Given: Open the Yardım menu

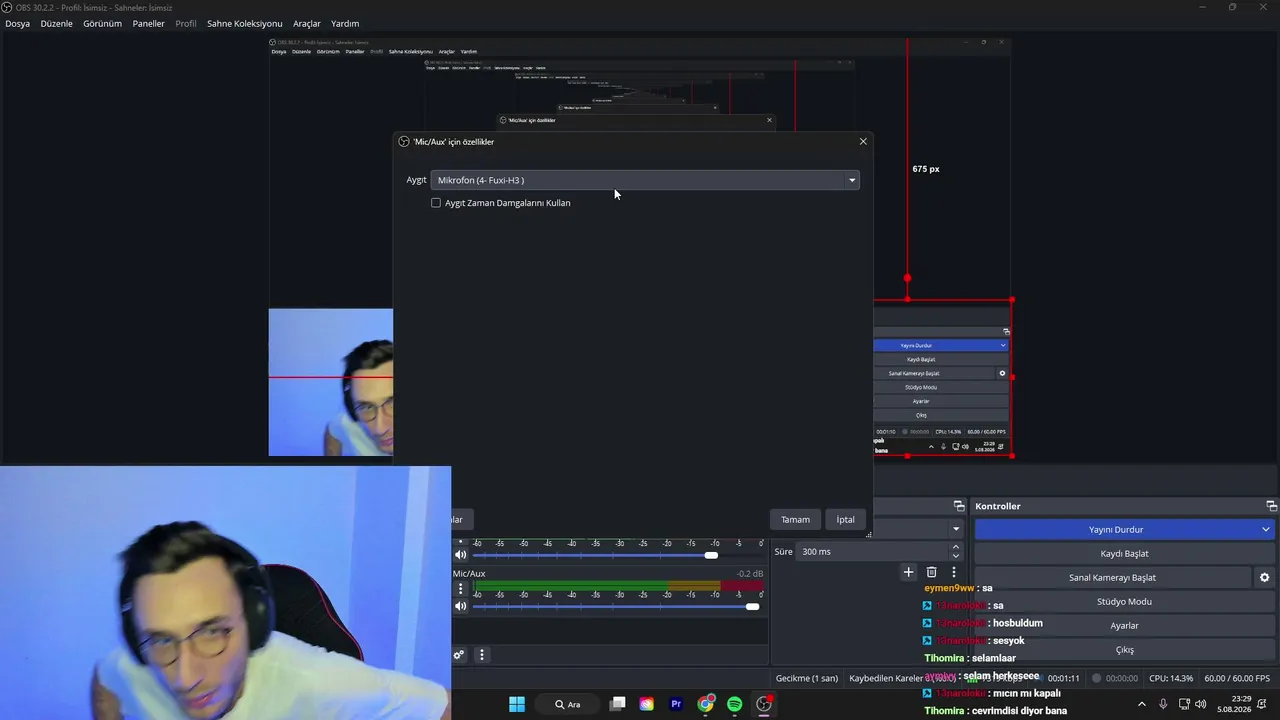Looking at the screenshot, I should [345, 23].
